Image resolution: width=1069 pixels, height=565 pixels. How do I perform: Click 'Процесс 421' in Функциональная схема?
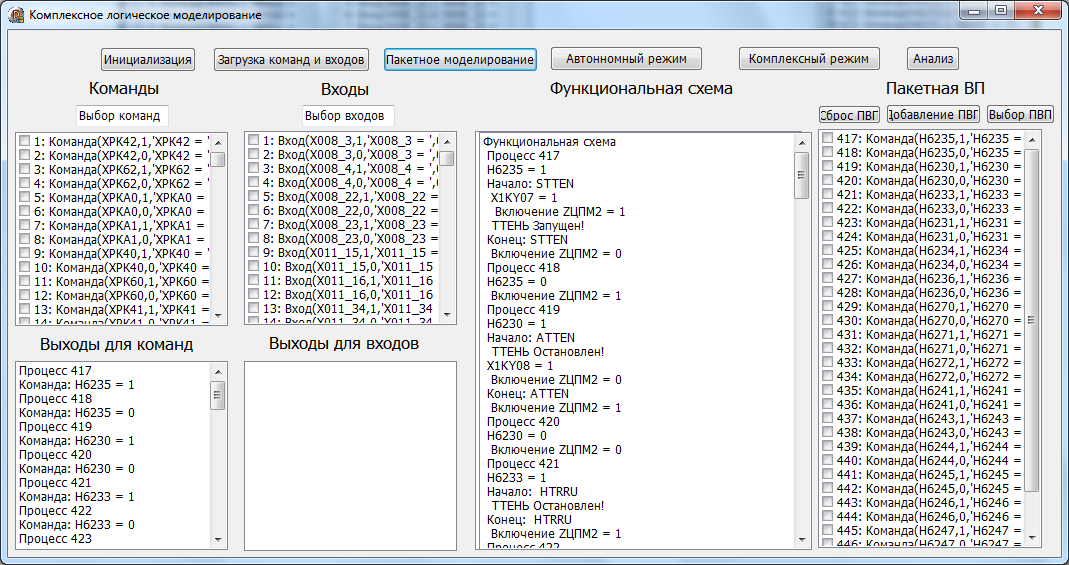point(523,464)
